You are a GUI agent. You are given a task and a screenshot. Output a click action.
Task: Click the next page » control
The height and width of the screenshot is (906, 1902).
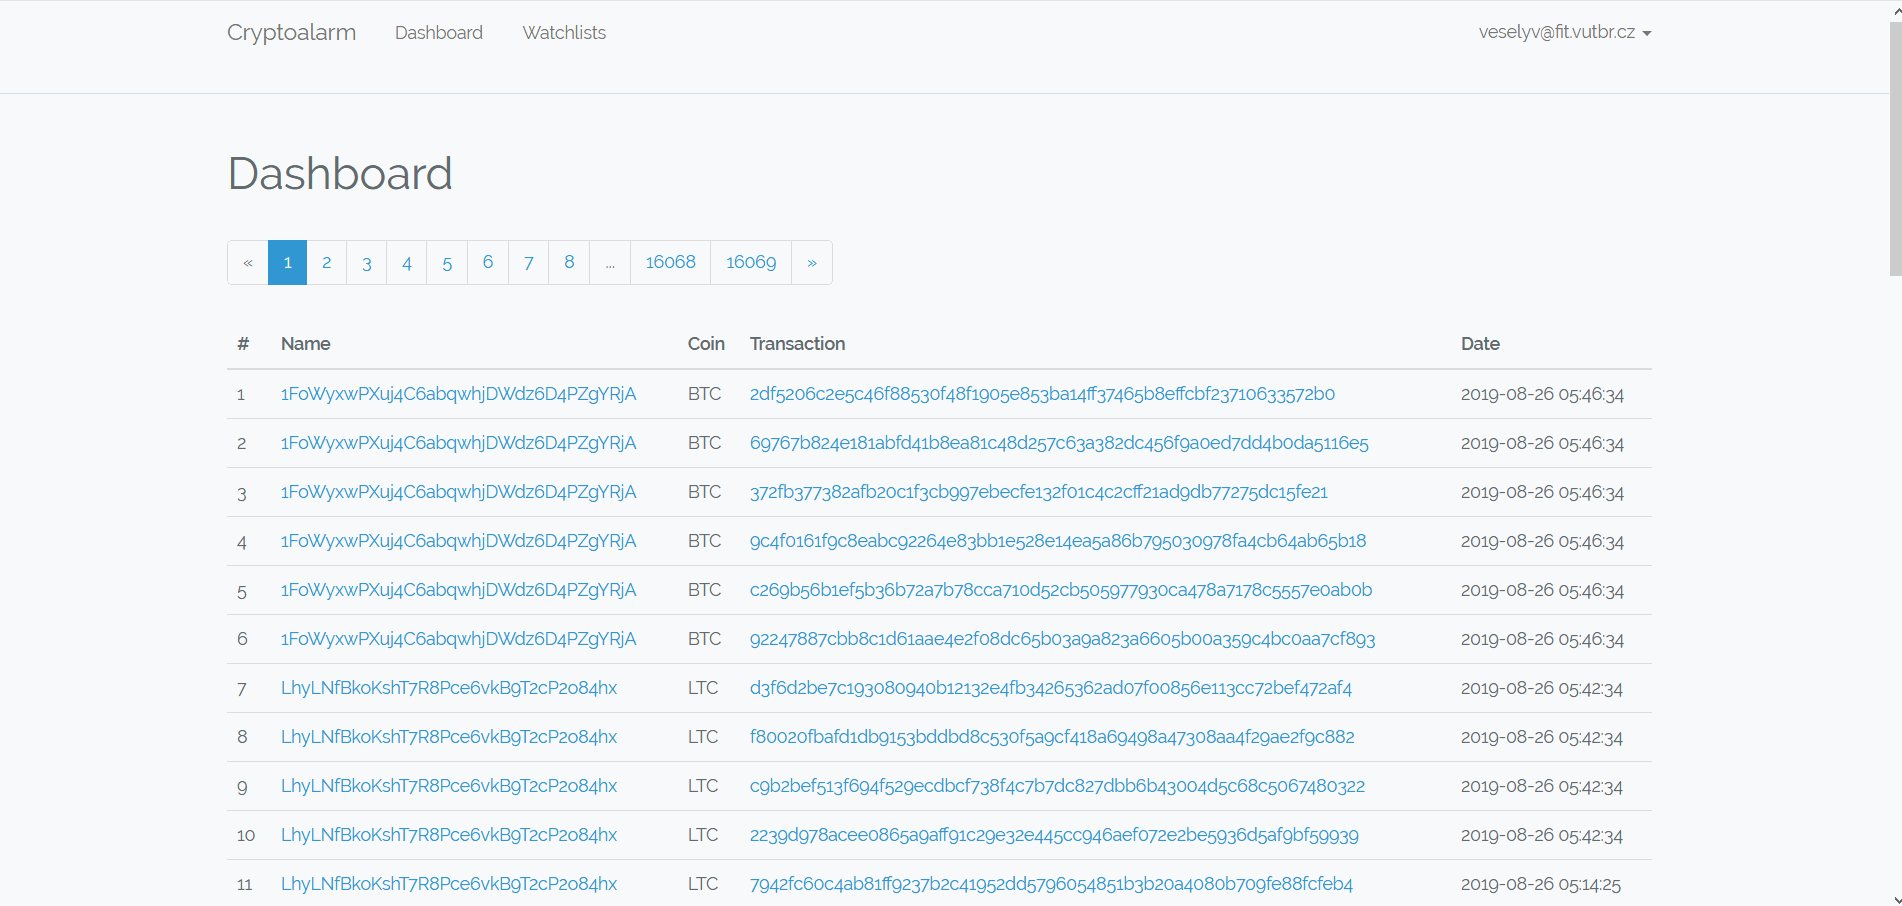[x=811, y=262]
